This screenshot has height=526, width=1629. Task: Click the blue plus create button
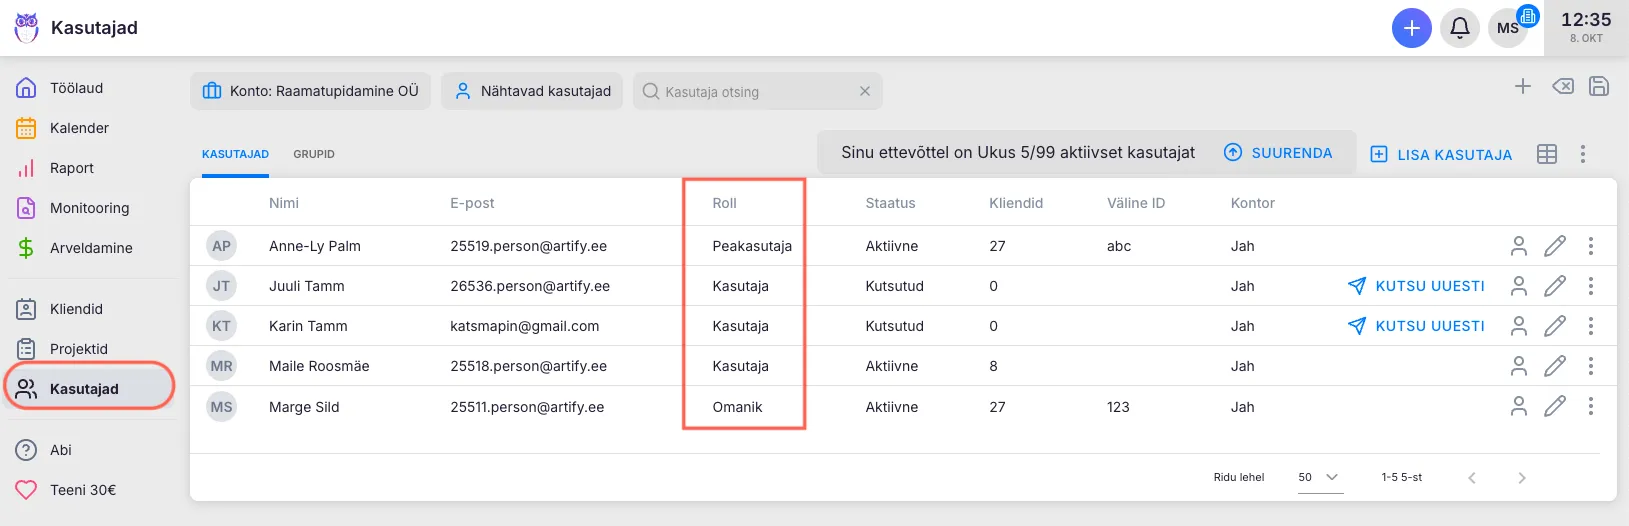click(x=1411, y=28)
